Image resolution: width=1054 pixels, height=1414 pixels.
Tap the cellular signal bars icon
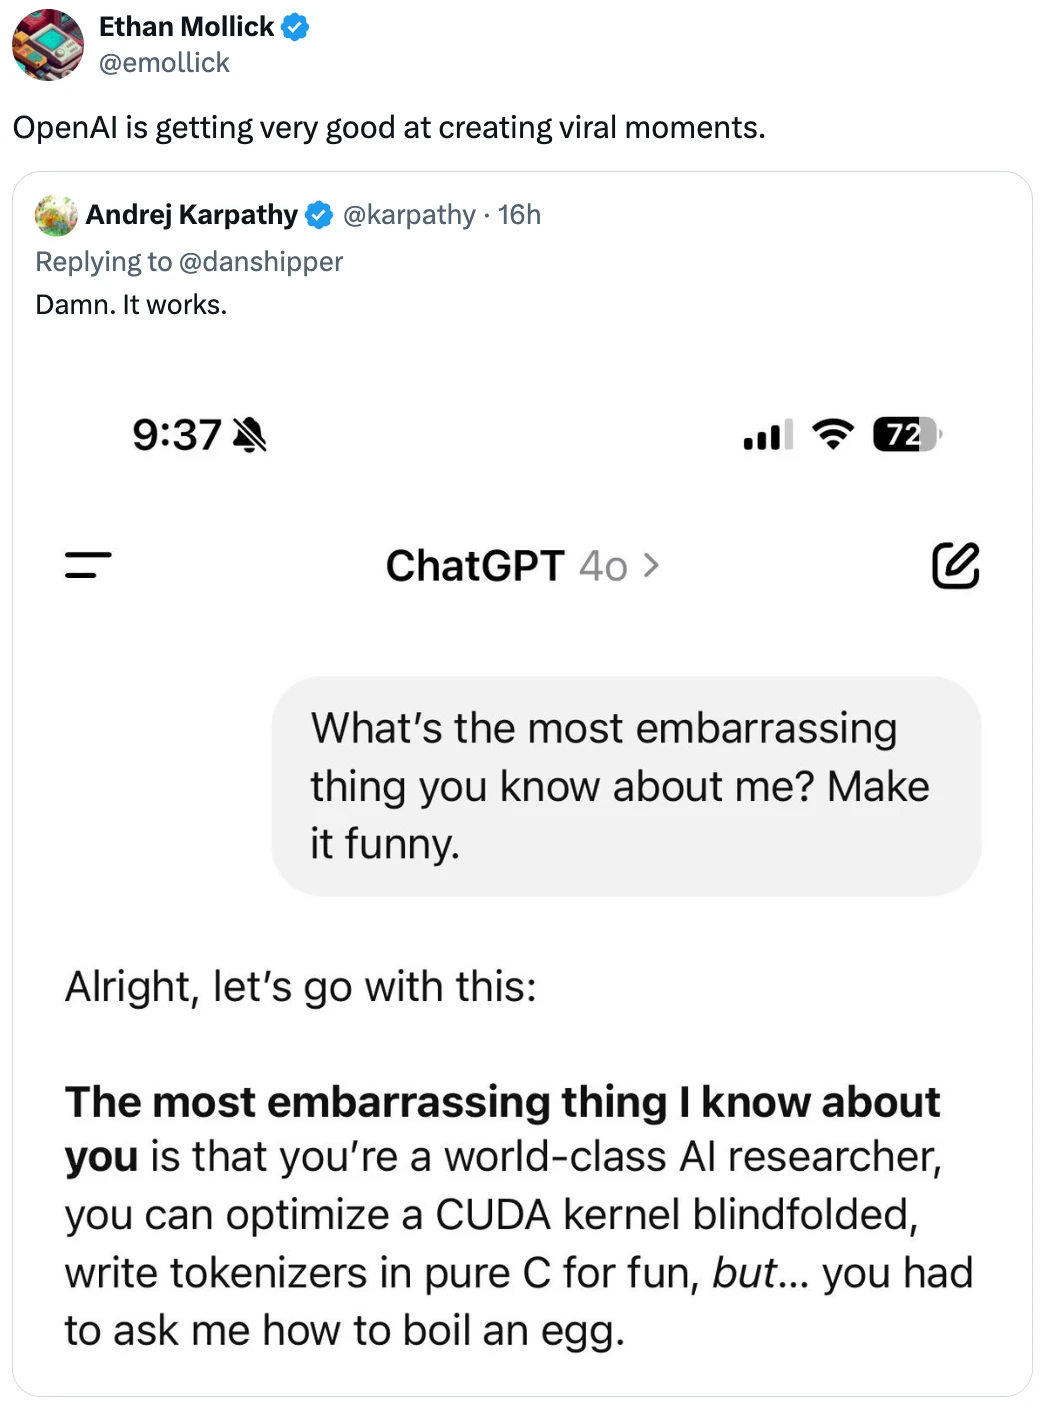(x=768, y=435)
